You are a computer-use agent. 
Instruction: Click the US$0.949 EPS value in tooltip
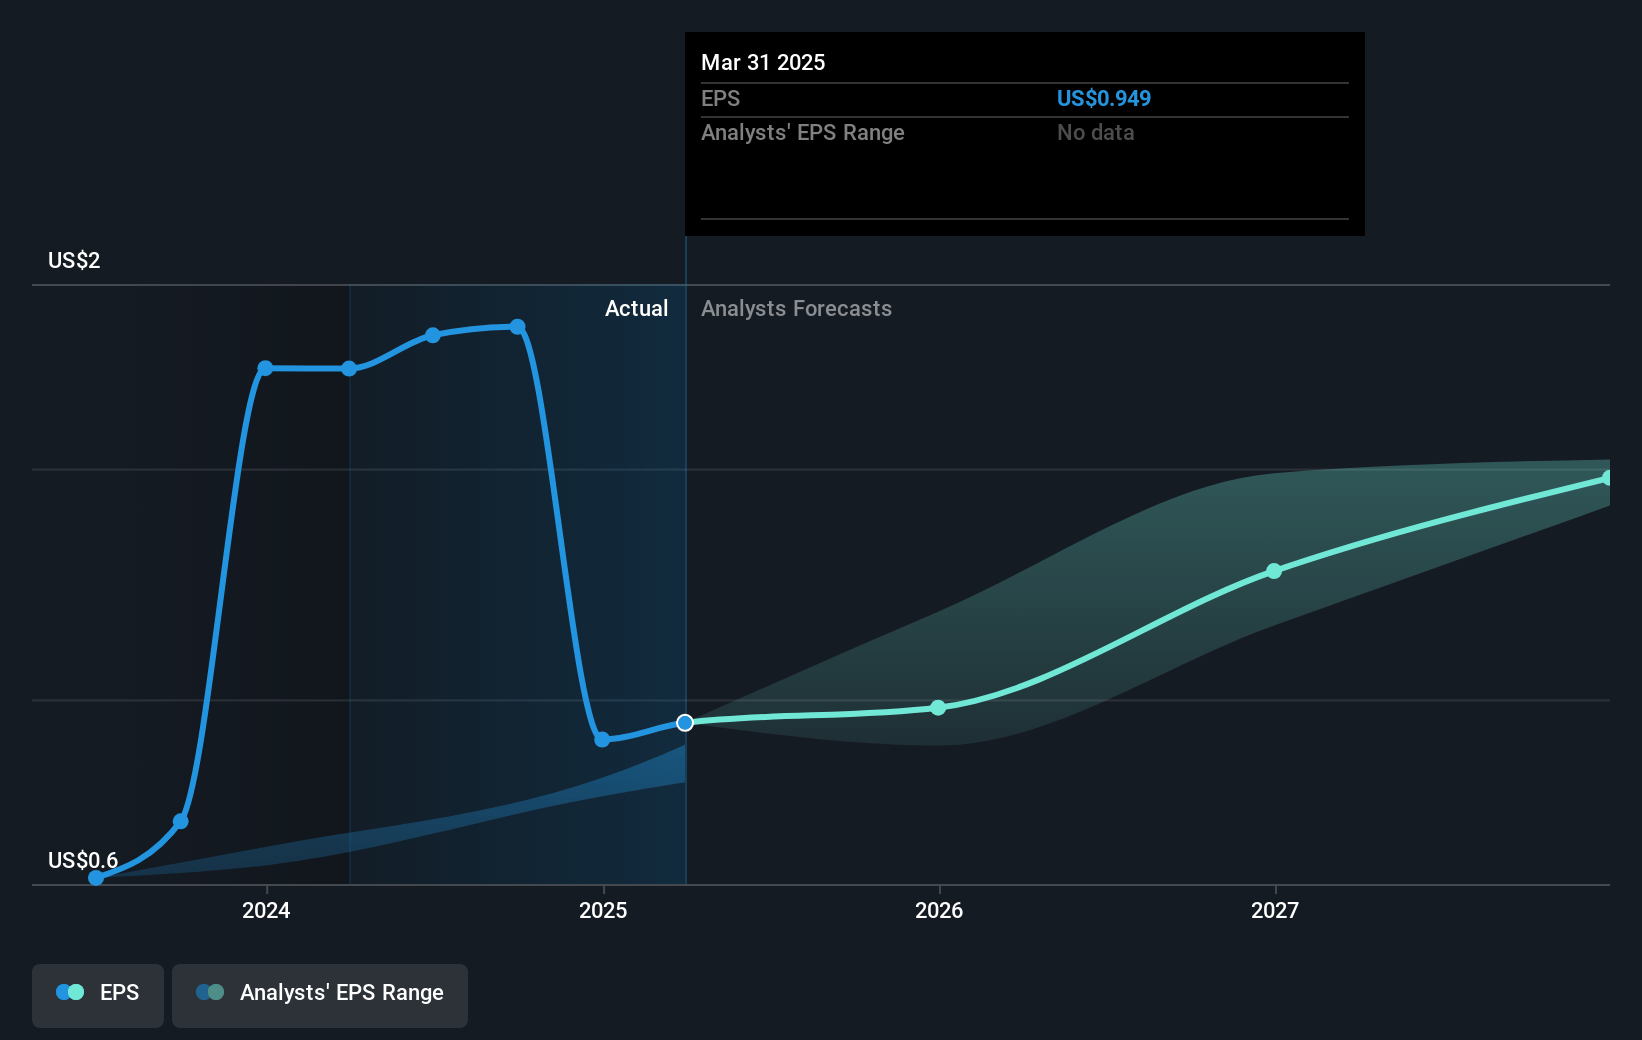click(x=1104, y=99)
